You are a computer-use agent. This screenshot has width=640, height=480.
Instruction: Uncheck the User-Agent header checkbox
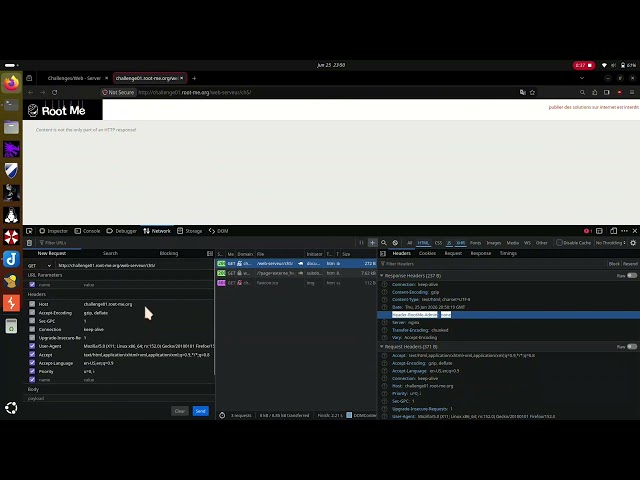[32, 346]
